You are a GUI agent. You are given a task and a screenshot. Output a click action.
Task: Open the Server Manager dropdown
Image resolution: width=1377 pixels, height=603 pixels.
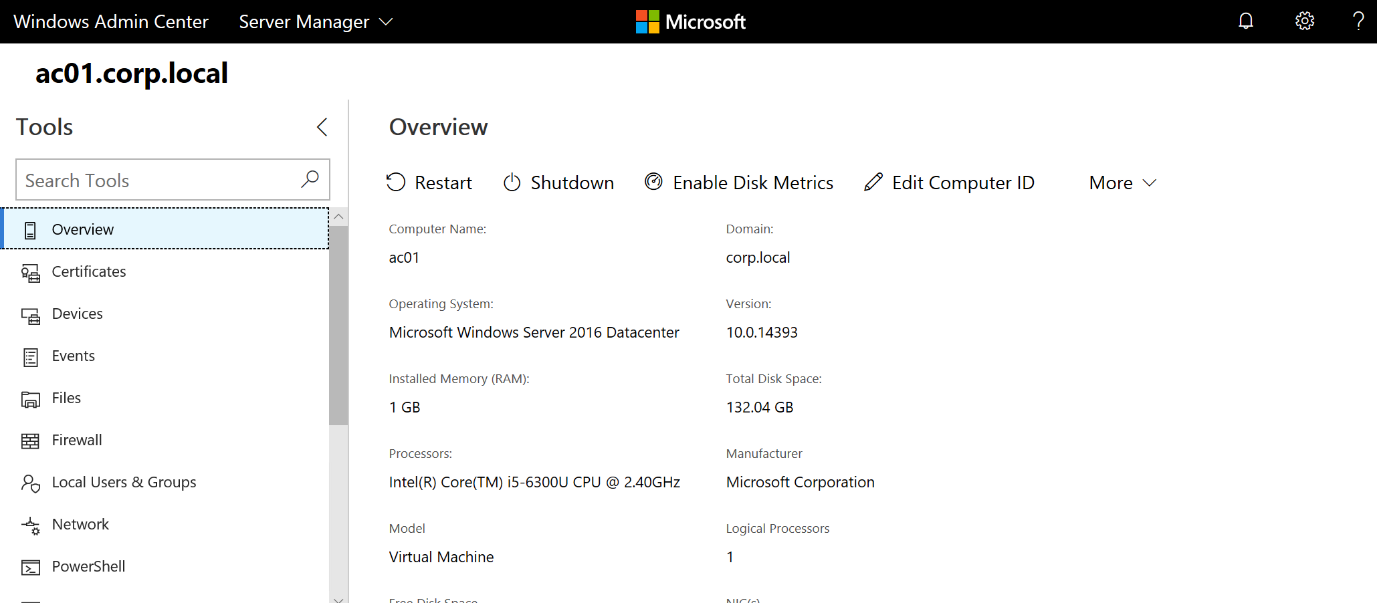coord(316,21)
